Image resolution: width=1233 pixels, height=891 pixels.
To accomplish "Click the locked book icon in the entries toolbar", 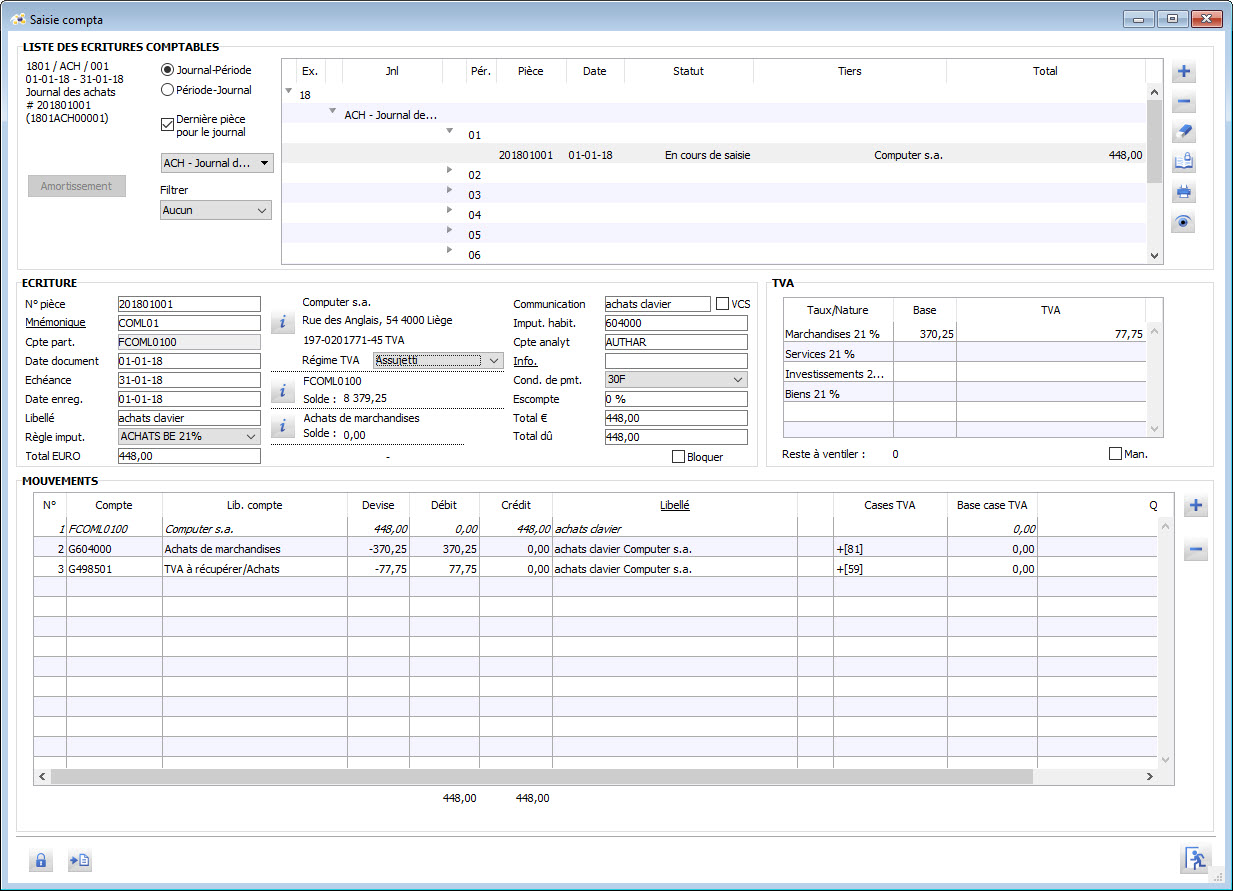I will (x=1184, y=162).
